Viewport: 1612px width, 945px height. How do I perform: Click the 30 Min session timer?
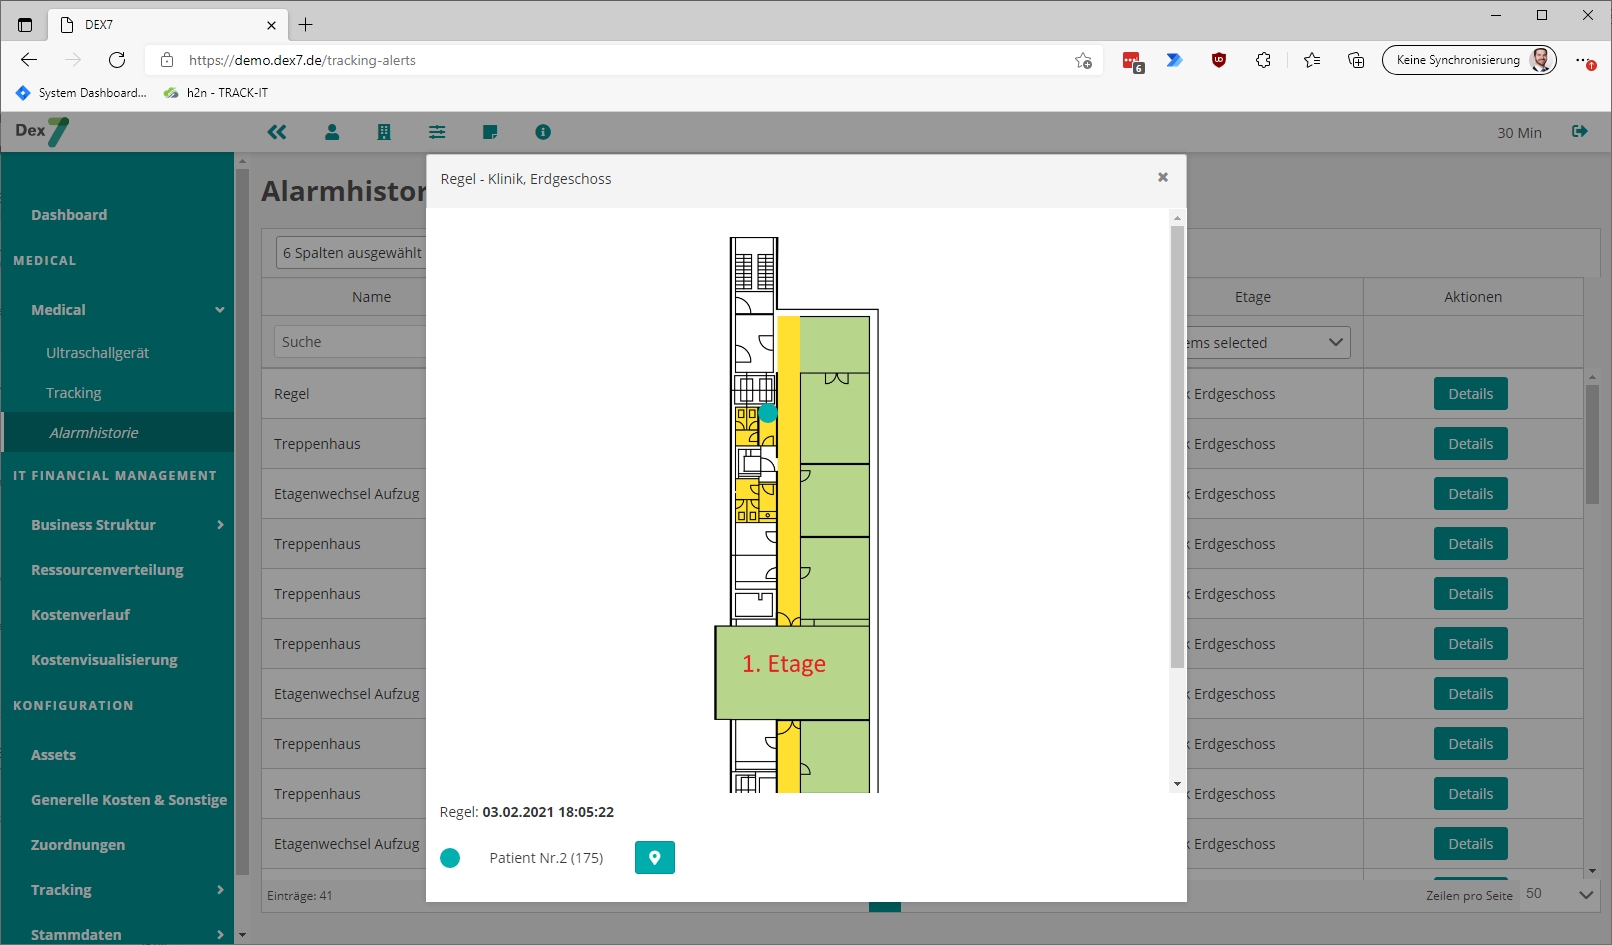point(1519,133)
